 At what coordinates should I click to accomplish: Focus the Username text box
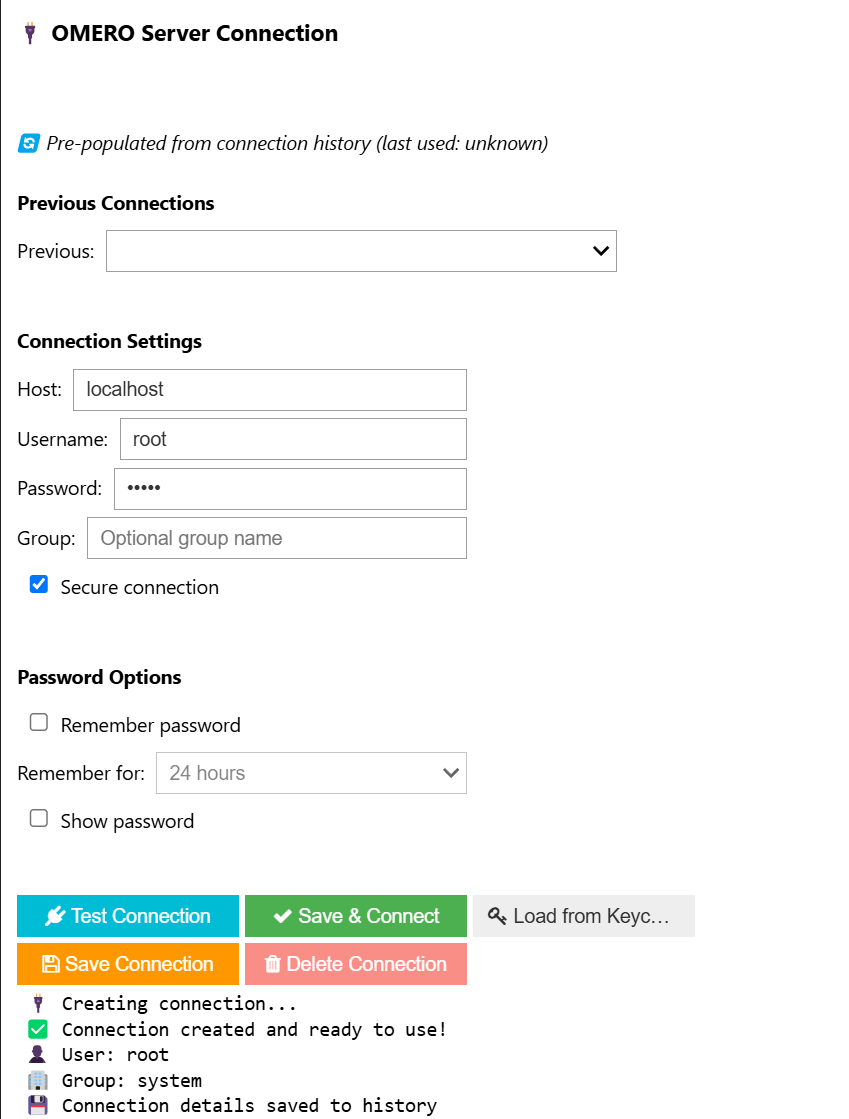(x=293, y=439)
